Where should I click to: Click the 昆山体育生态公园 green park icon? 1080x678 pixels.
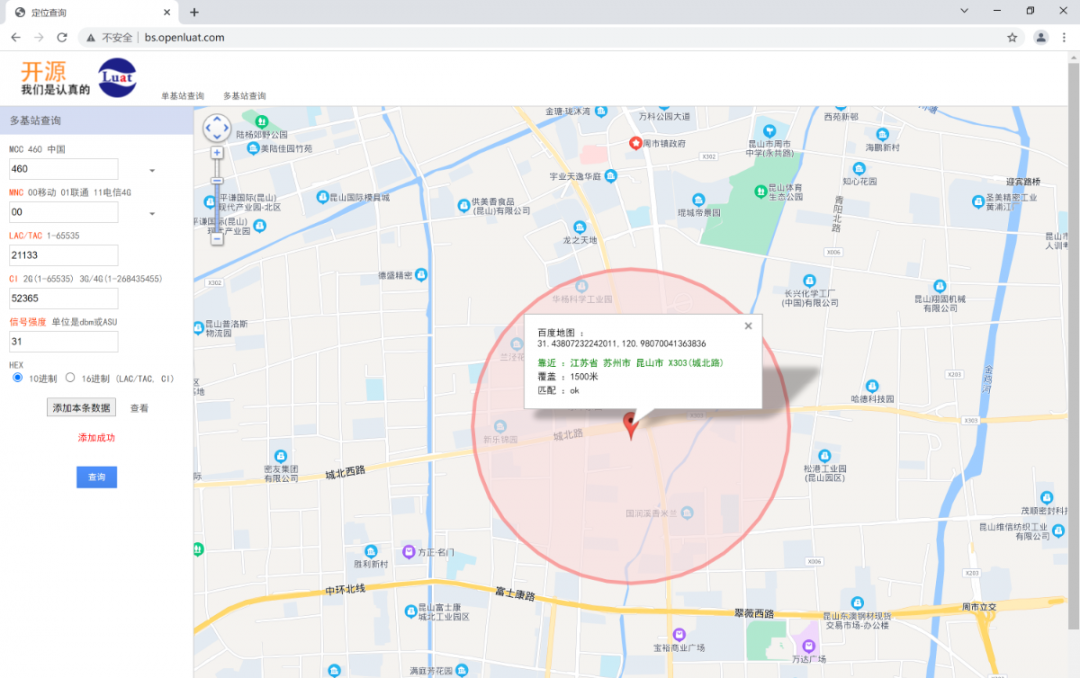760,191
